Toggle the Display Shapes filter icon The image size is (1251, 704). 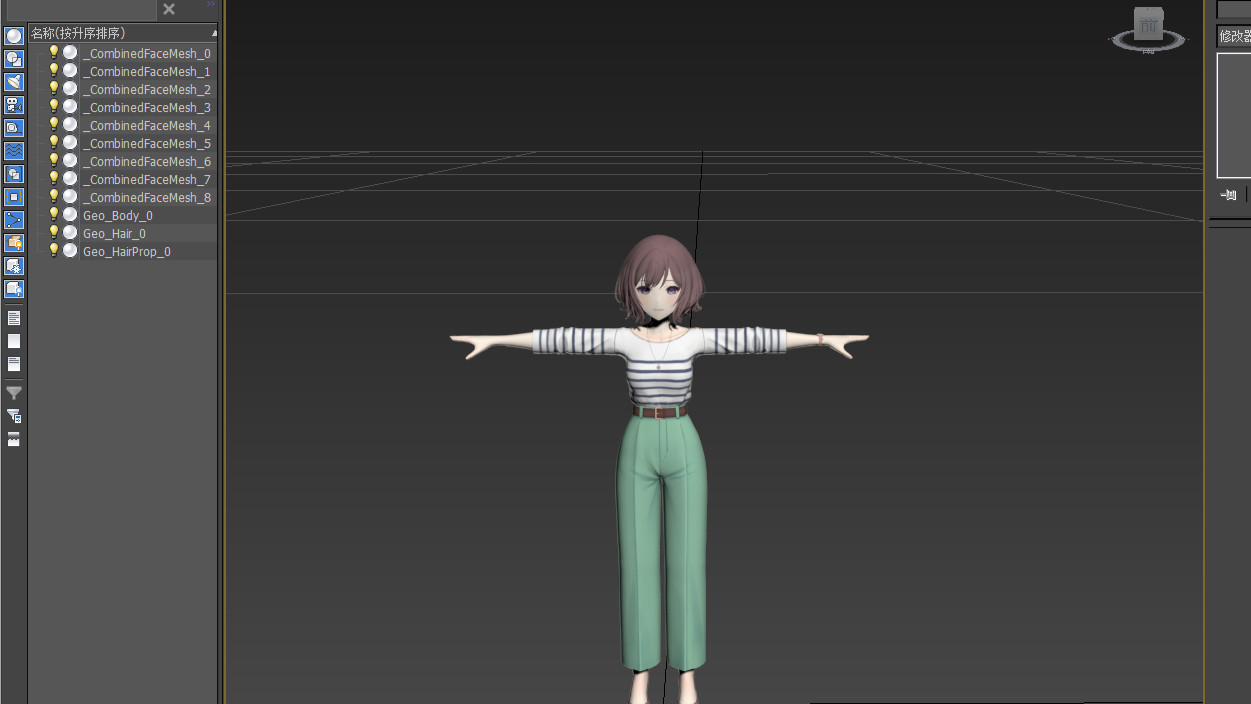tap(14, 59)
